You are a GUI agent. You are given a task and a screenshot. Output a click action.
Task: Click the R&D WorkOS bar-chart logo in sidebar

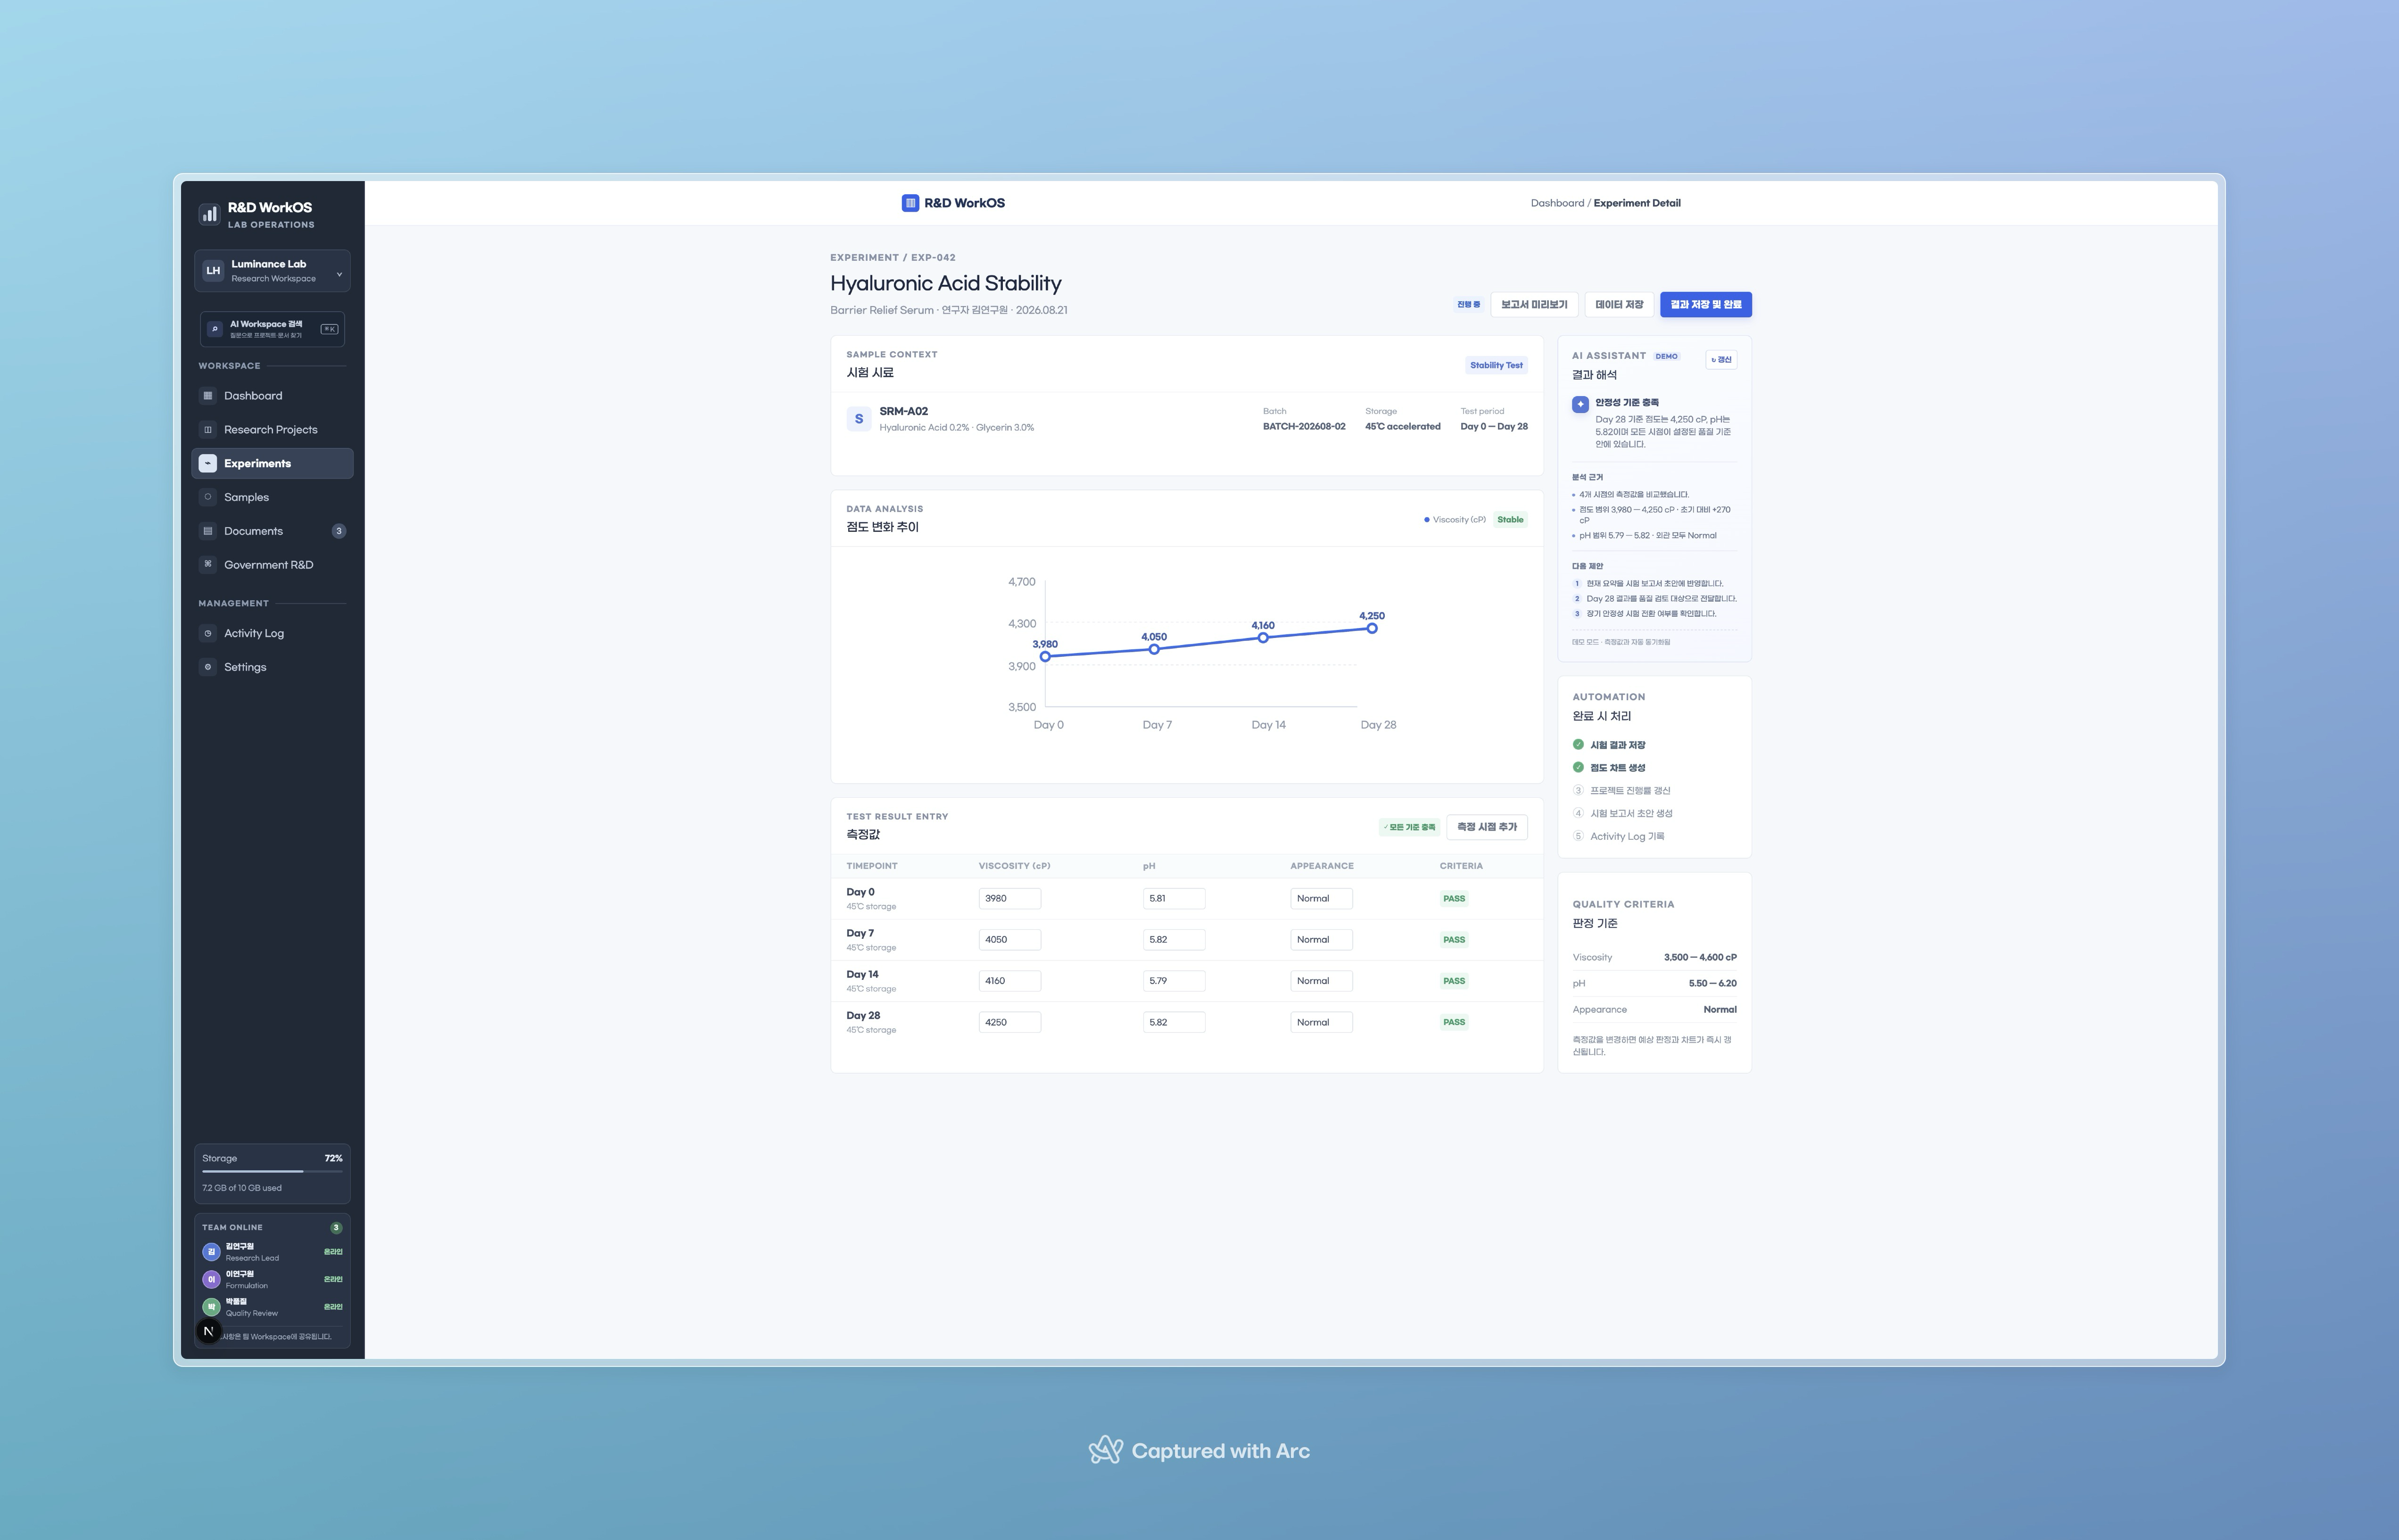(209, 214)
